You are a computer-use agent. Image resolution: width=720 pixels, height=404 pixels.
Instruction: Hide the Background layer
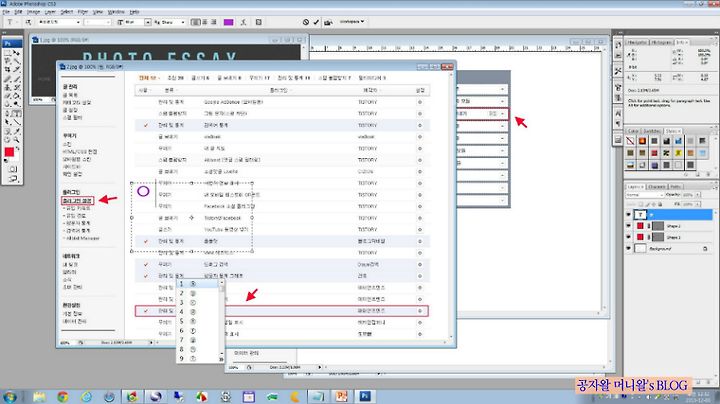pos(628,248)
